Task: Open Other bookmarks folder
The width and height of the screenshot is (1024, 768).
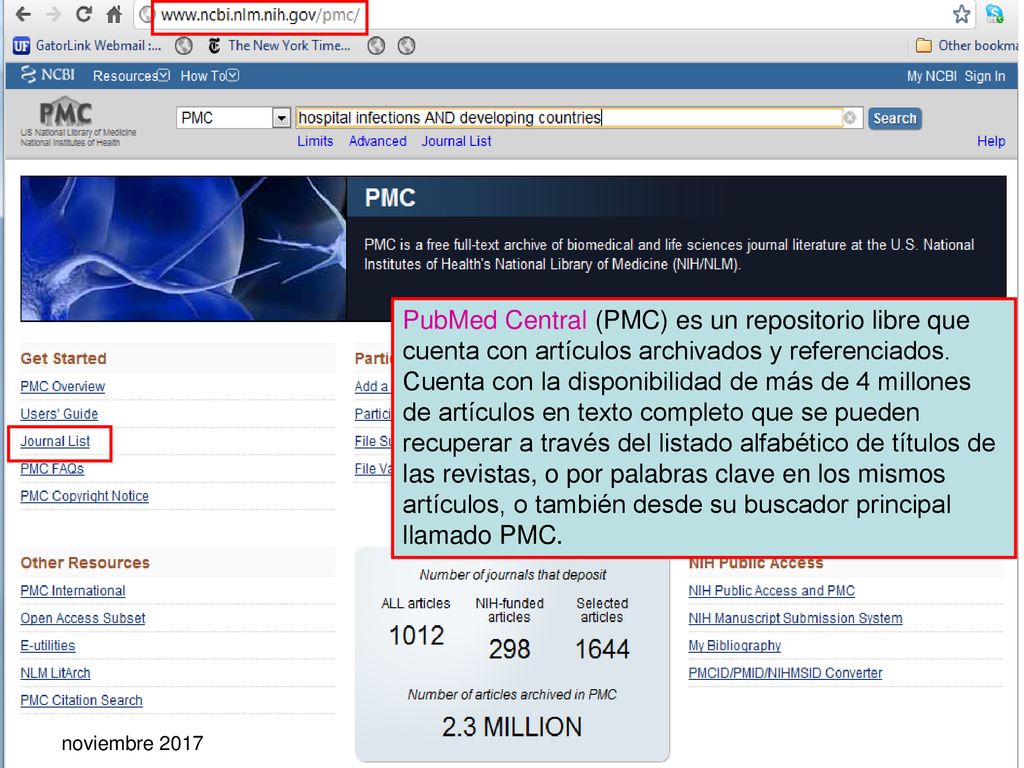Action: pos(967,46)
